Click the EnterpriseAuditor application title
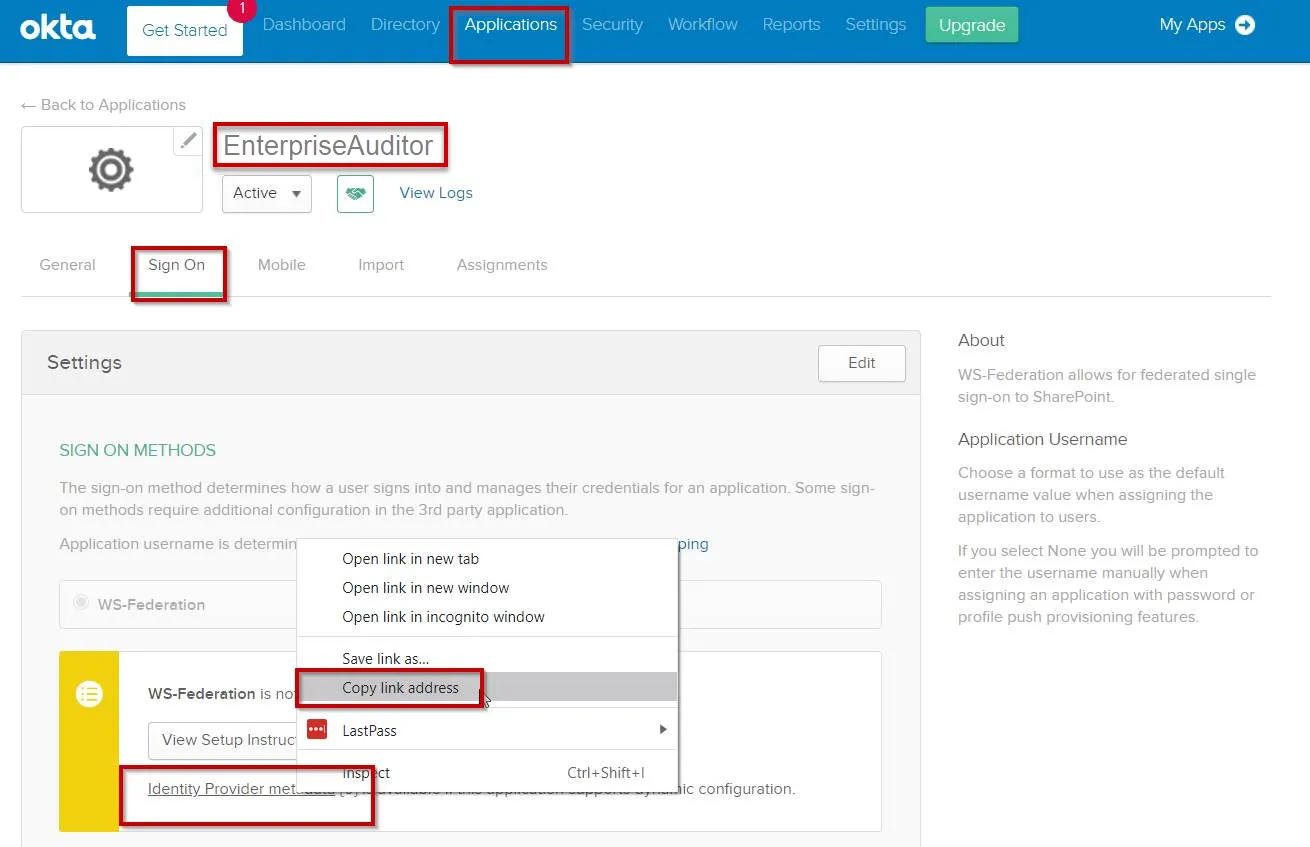 pyautogui.click(x=328, y=146)
